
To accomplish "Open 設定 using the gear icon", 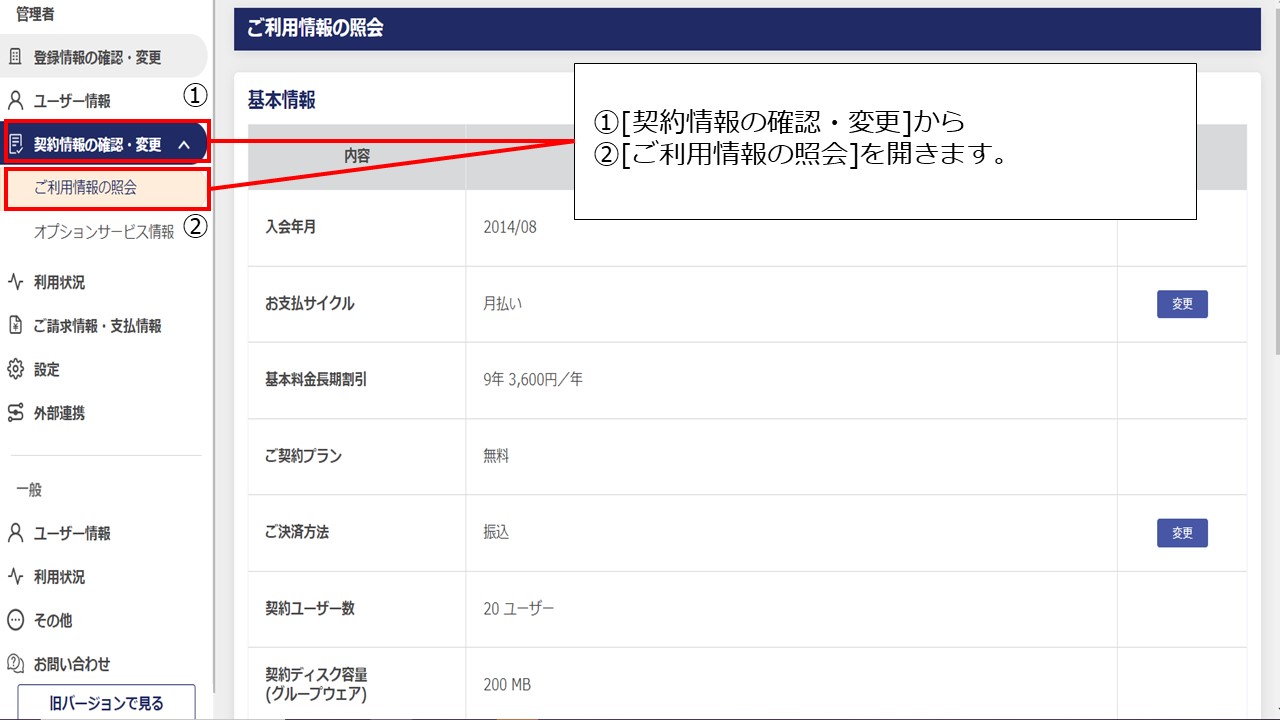I will pos(18,369).
